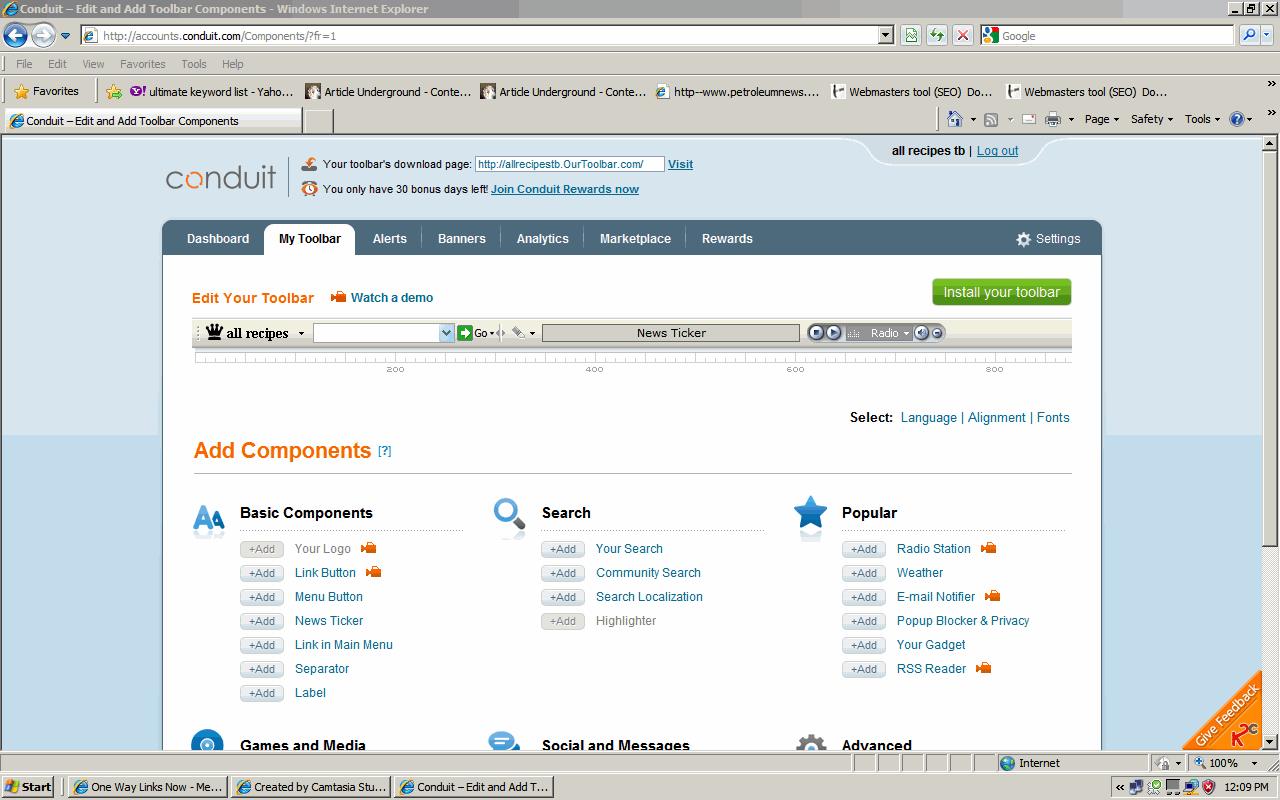Click the green Go arrow in toolbar preview

pyautogui.click(x=465, y=333)
